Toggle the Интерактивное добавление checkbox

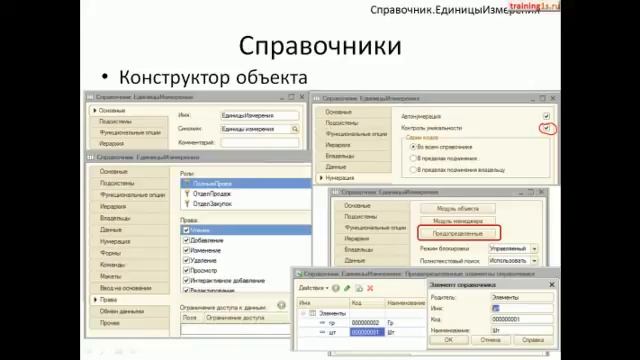pyautogui.click(x=186, y=280)
